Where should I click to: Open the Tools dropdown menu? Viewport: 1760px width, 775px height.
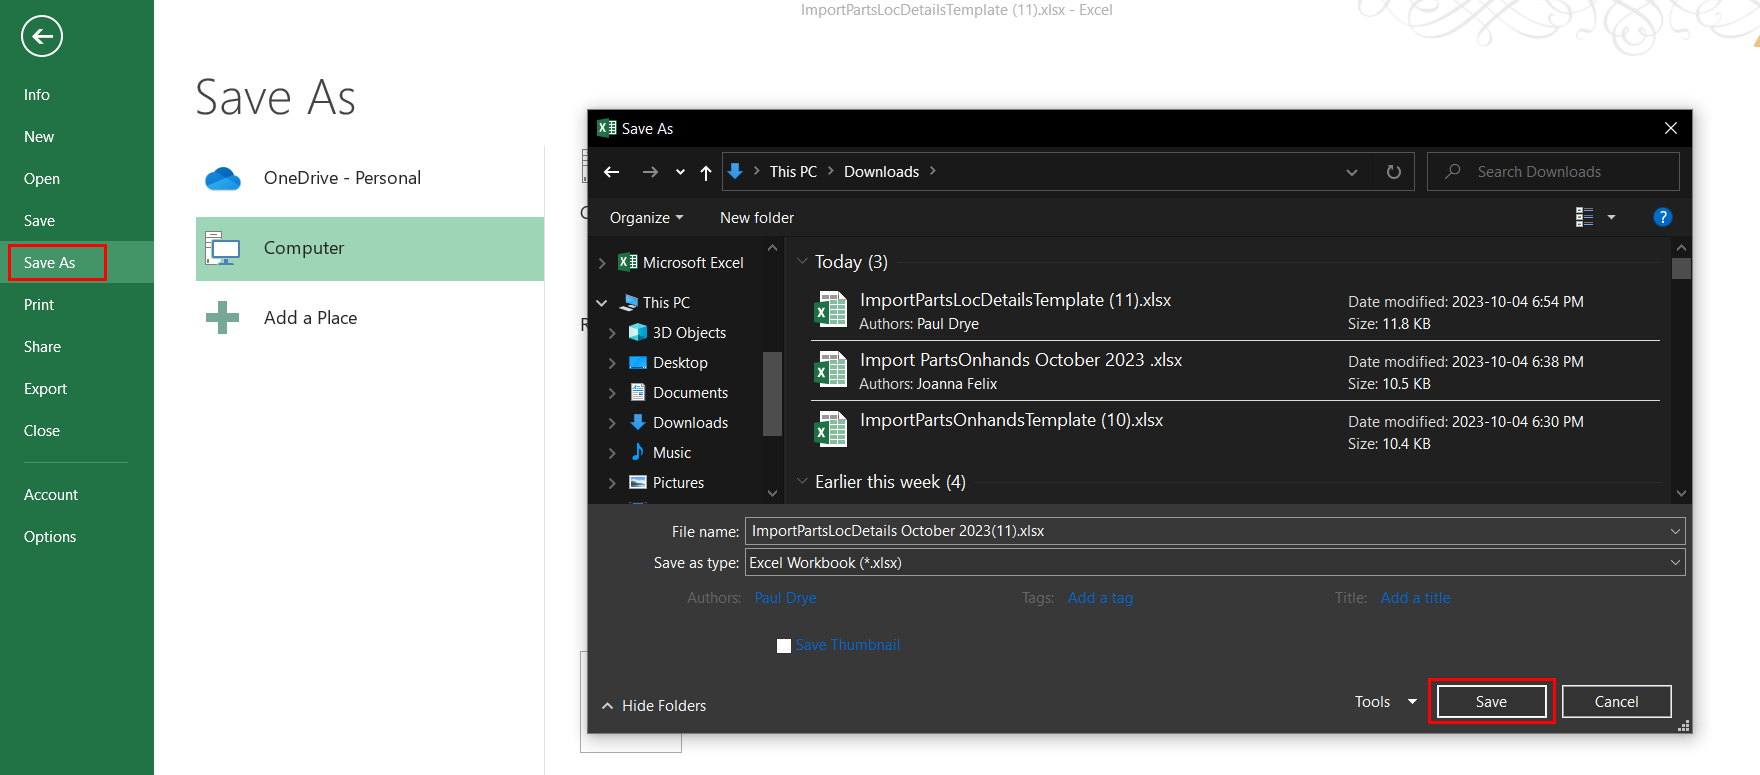[1386, 702]
